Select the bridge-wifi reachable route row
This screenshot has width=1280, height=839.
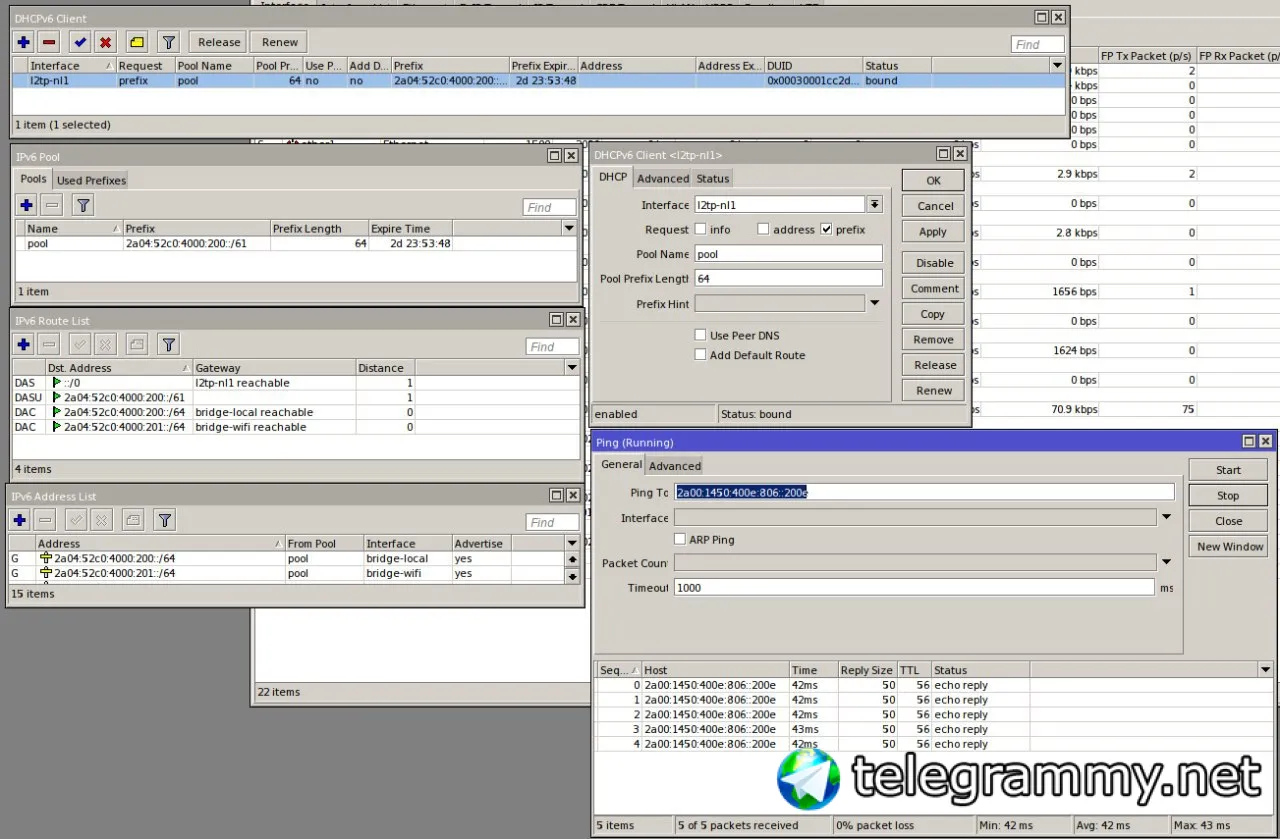point(296,427)
